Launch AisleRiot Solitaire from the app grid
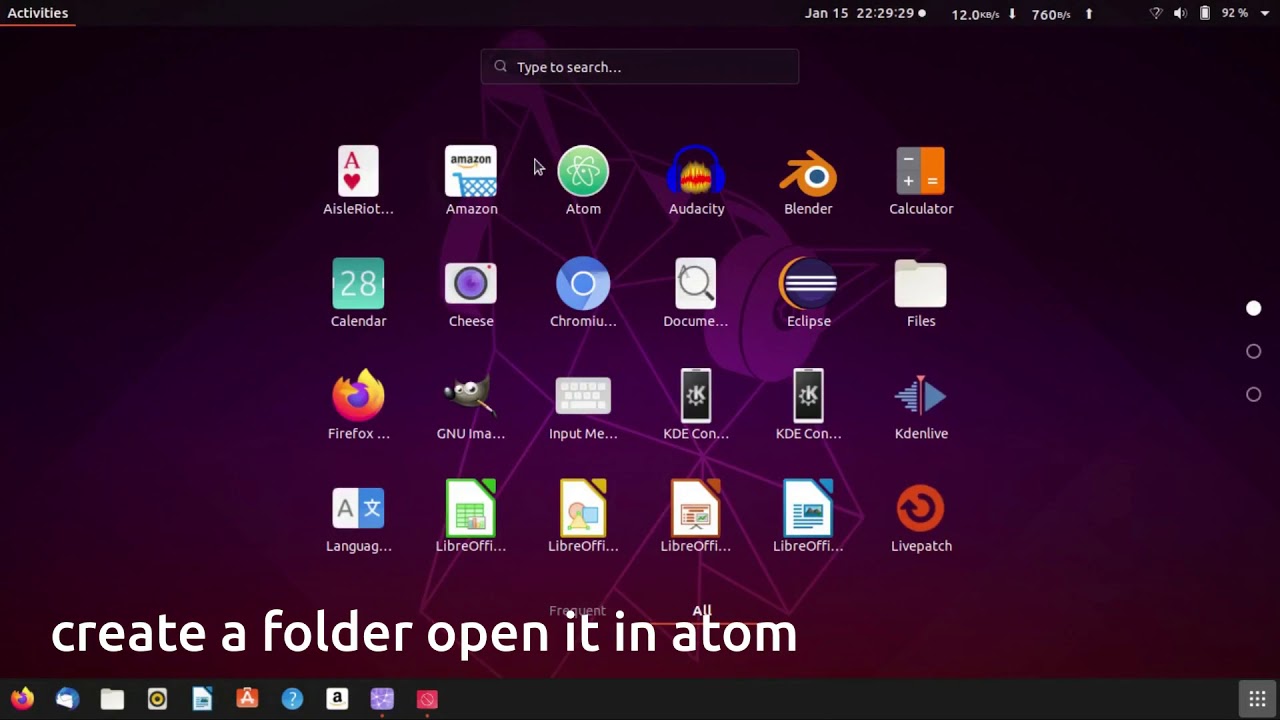1280x720 pixels. (x=358, y=181)
